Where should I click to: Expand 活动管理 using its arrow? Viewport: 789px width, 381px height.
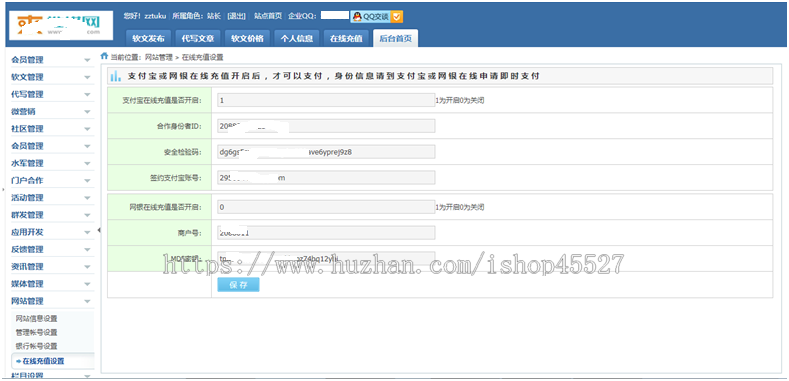pyautogui.click(x=87, y=198)
